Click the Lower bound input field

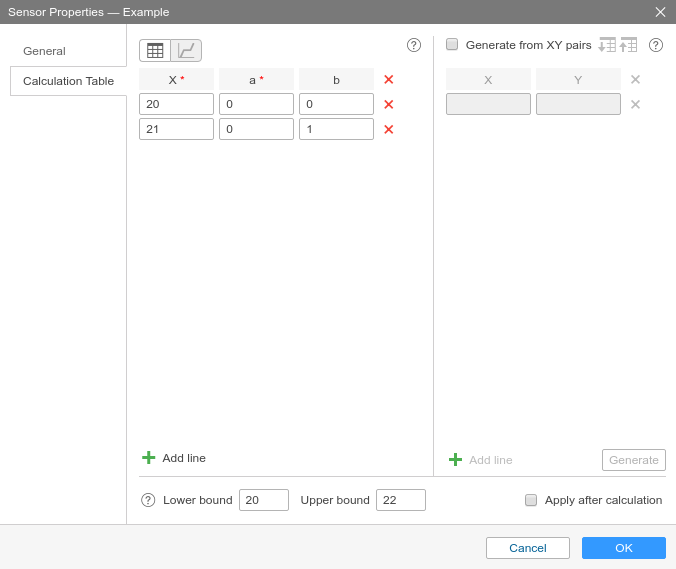pyautogui.click(x=264, y=500)
